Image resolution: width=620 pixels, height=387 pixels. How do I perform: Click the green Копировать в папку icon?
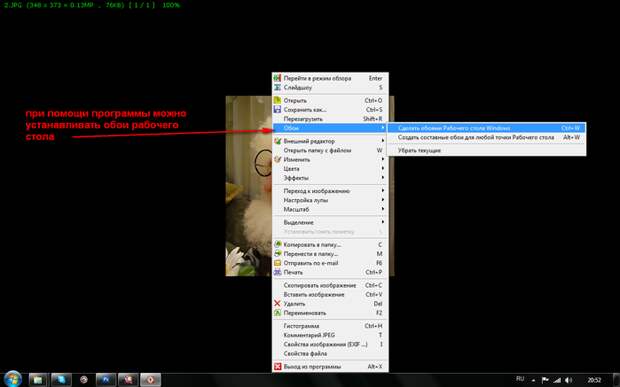coord(278,244)
